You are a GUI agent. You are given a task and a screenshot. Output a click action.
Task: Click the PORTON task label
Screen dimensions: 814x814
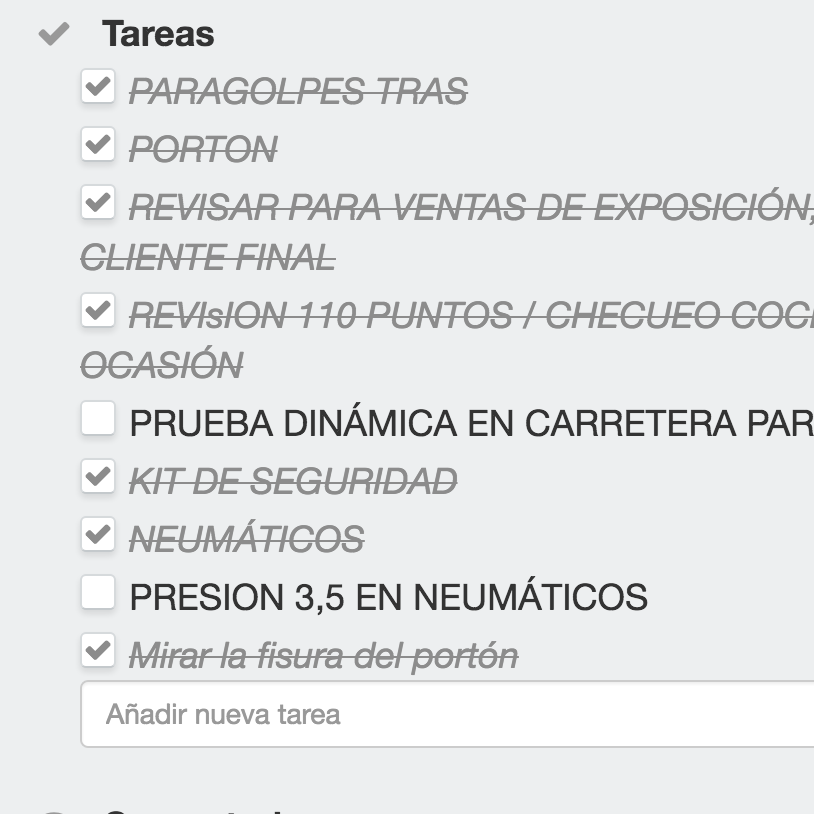[203, 150]
